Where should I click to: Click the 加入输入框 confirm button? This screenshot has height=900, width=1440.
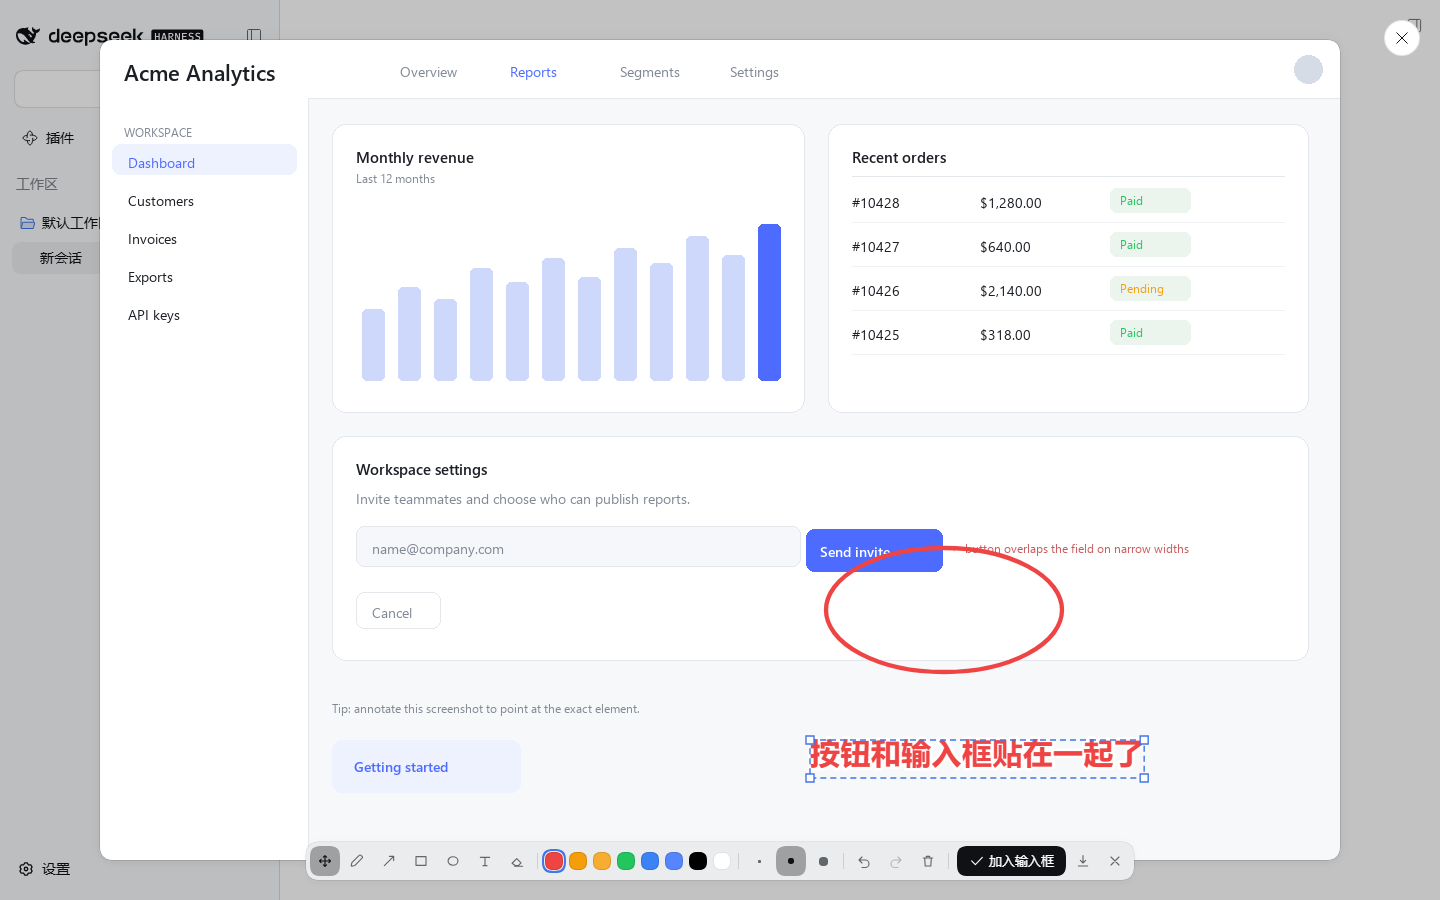pyautogui.click(x=1011, y=861)
